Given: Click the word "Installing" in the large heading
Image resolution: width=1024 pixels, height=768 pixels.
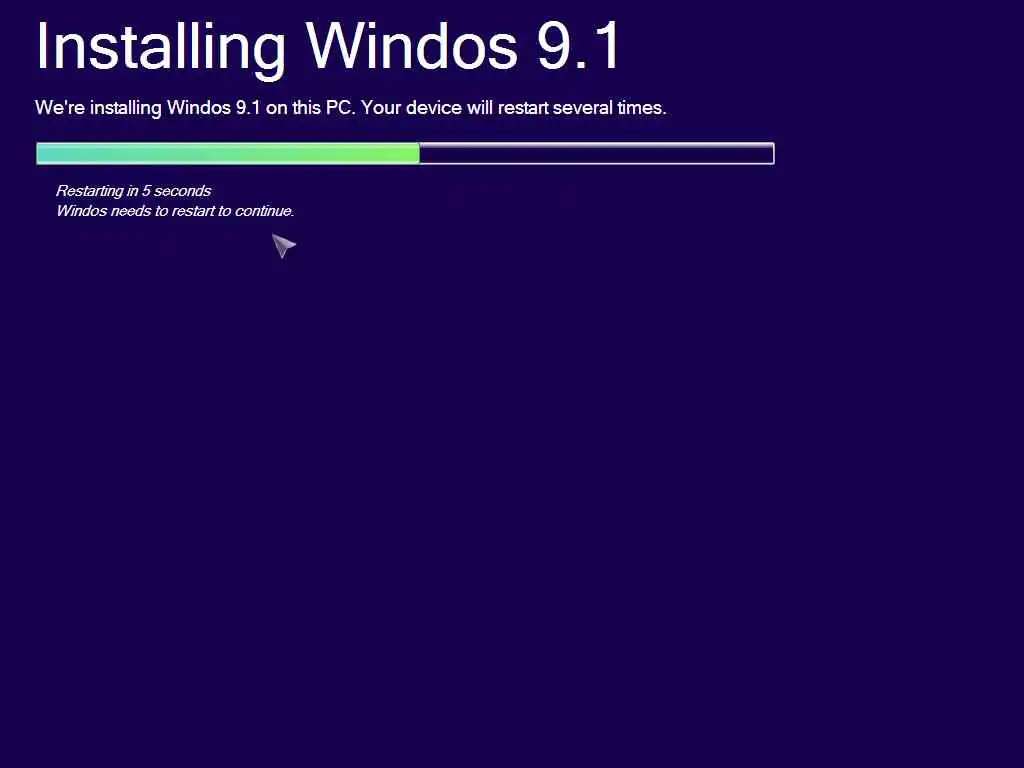Looking at the screenshot, I should pos(161,48).
